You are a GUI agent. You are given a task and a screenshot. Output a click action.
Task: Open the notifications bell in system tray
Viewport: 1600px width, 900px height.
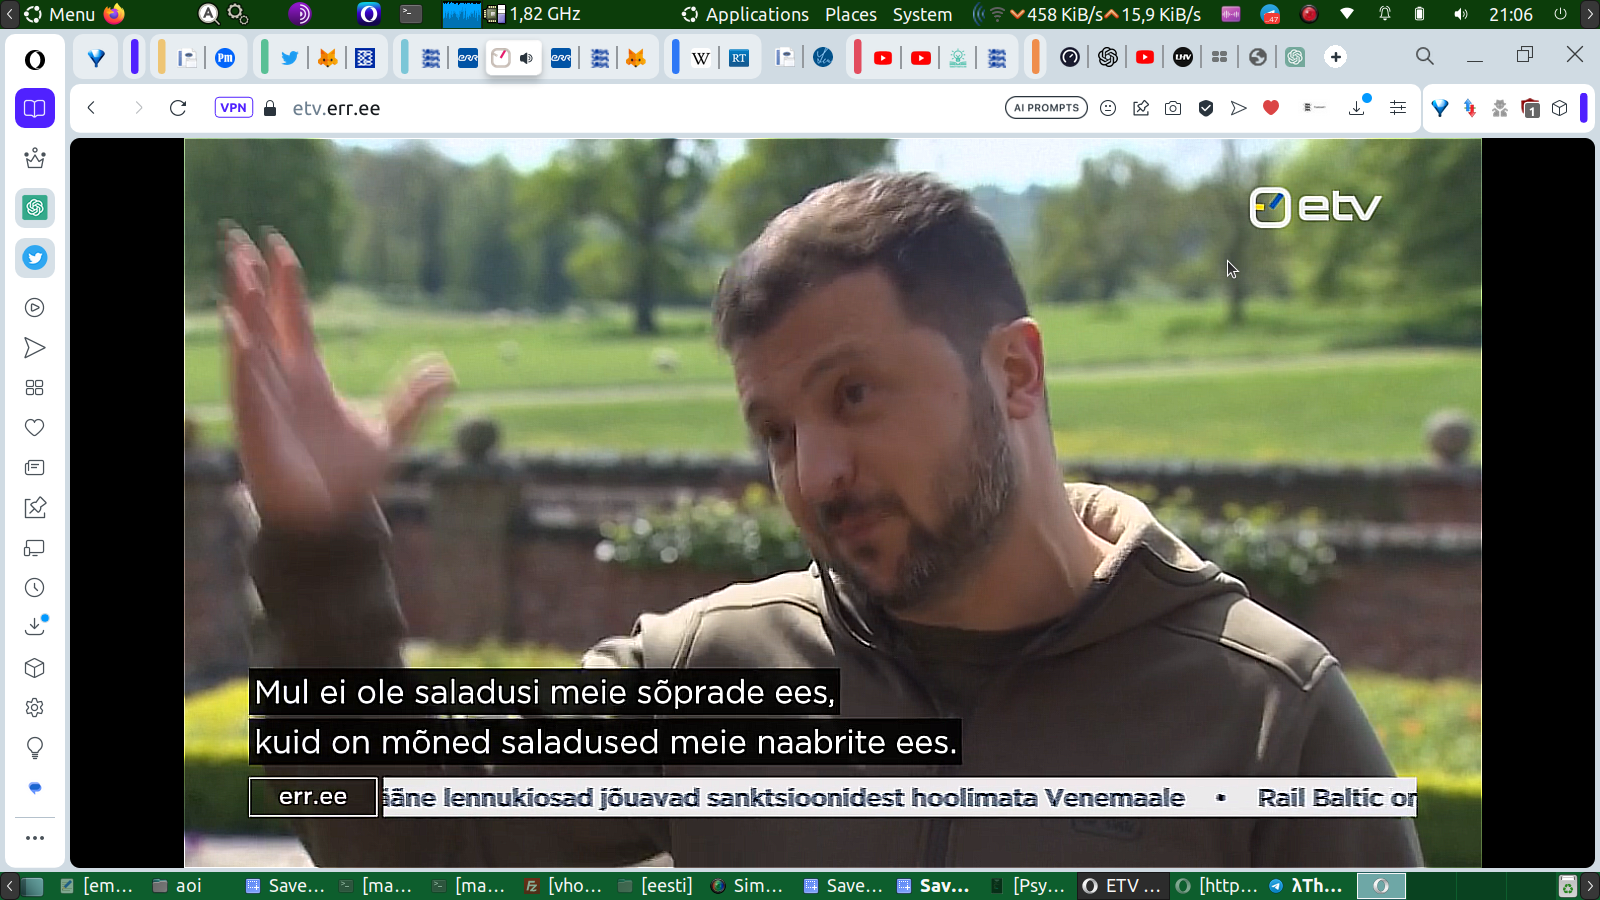[1385, 14]
